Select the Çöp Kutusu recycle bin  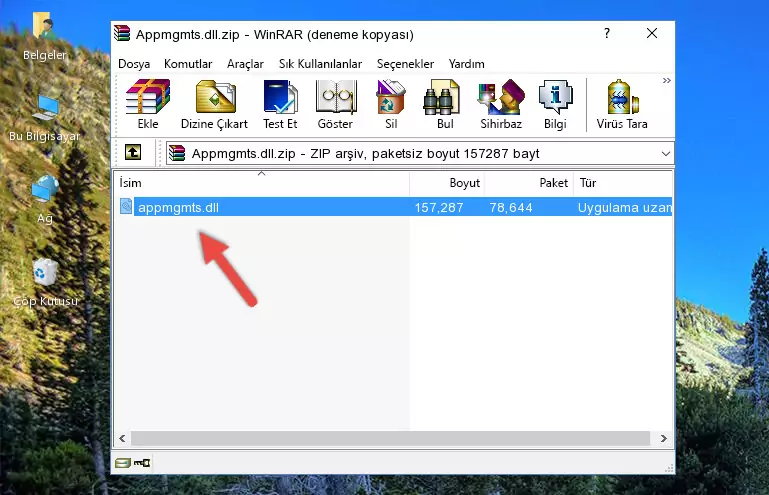[45, 282]
